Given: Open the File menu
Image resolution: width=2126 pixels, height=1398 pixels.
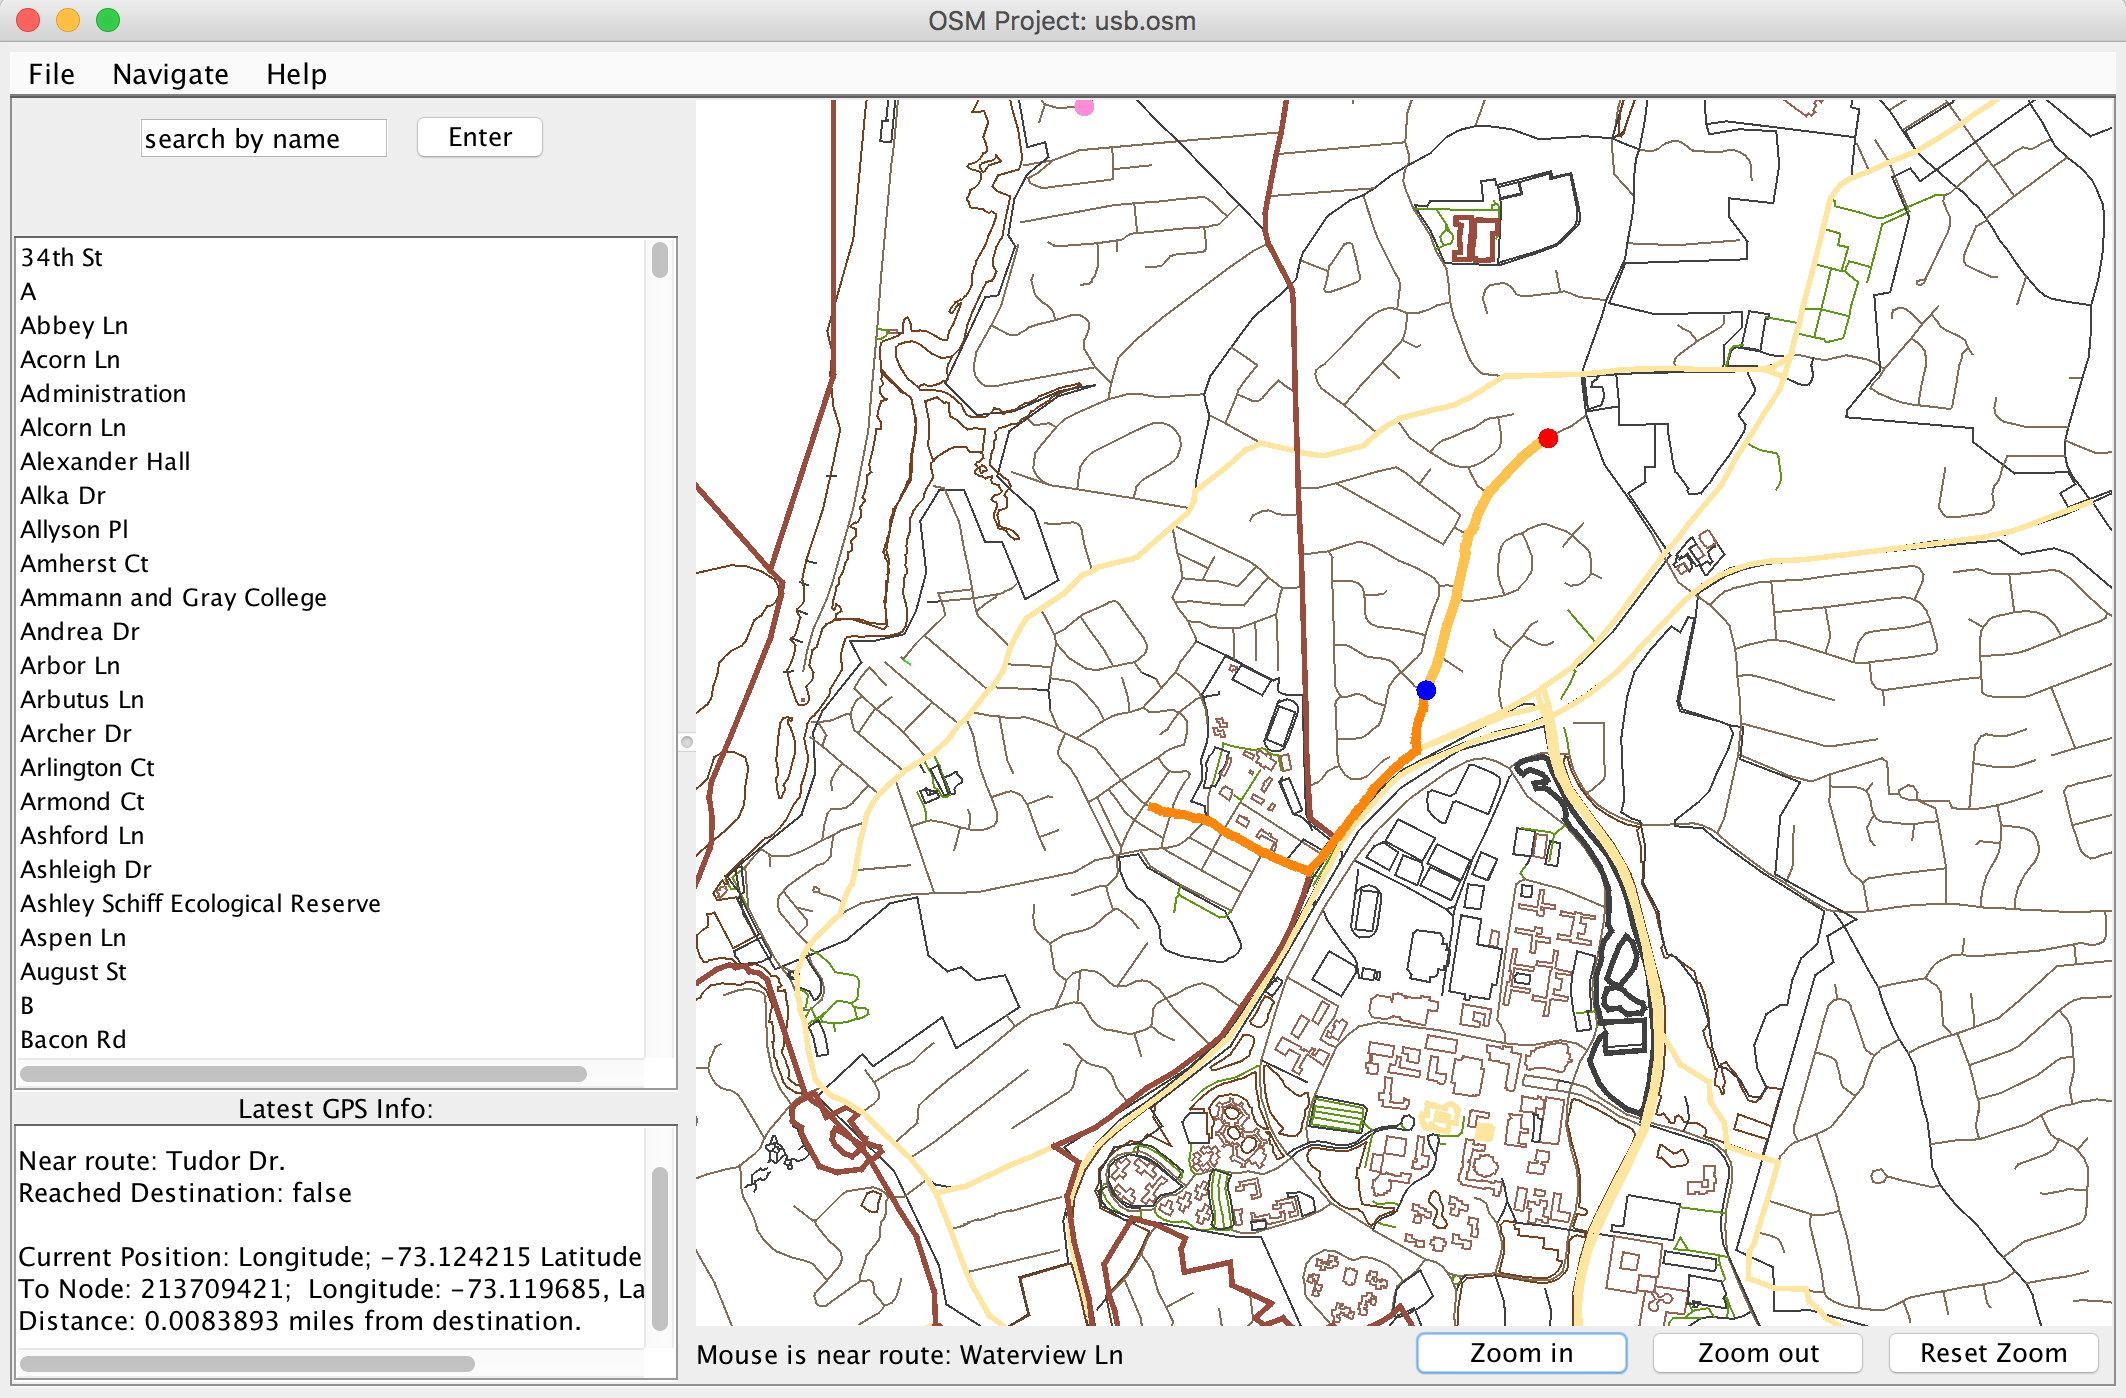Looking at the screenshot, I should coord(51,74).
